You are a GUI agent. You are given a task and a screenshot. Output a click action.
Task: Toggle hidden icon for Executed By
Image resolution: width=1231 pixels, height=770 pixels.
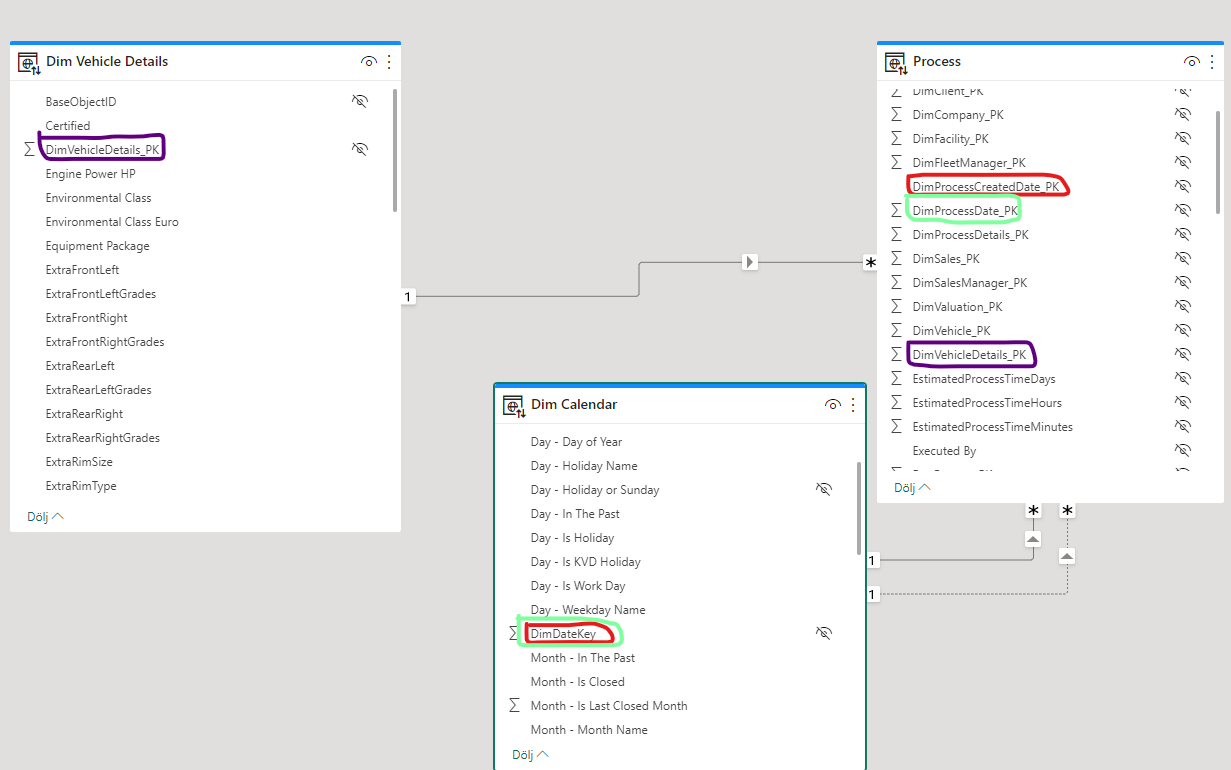tap(1183, 450)
